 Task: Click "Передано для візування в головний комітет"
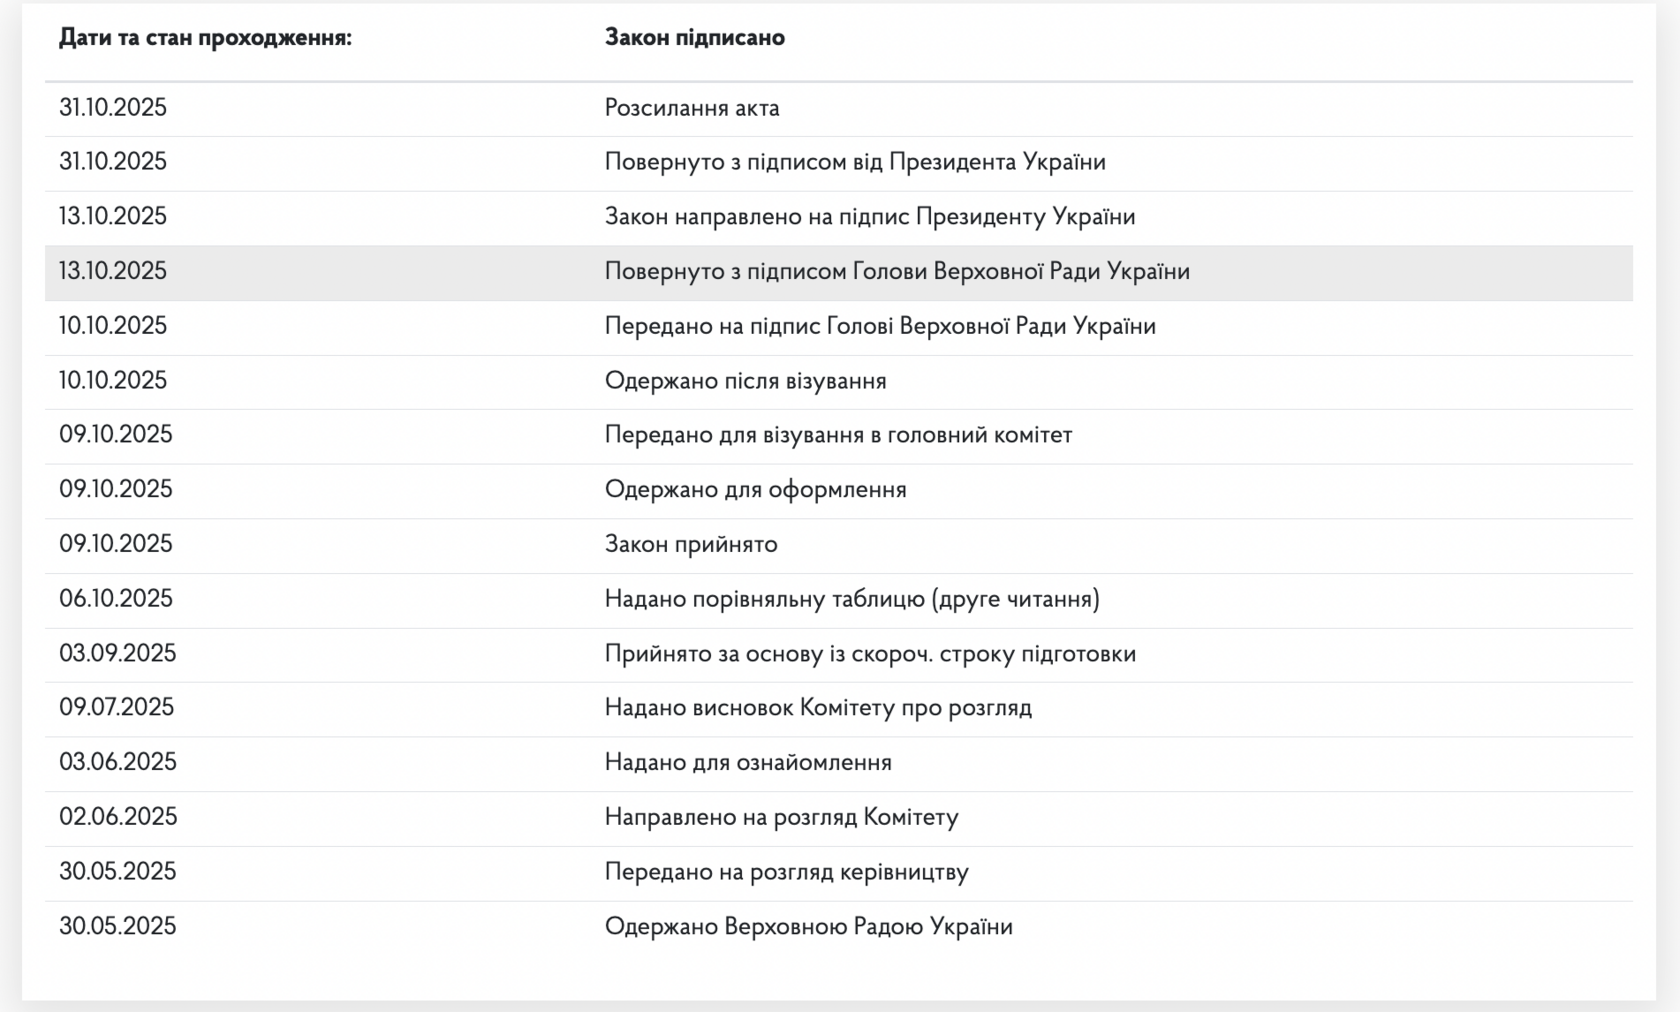(x=838, y=435)
